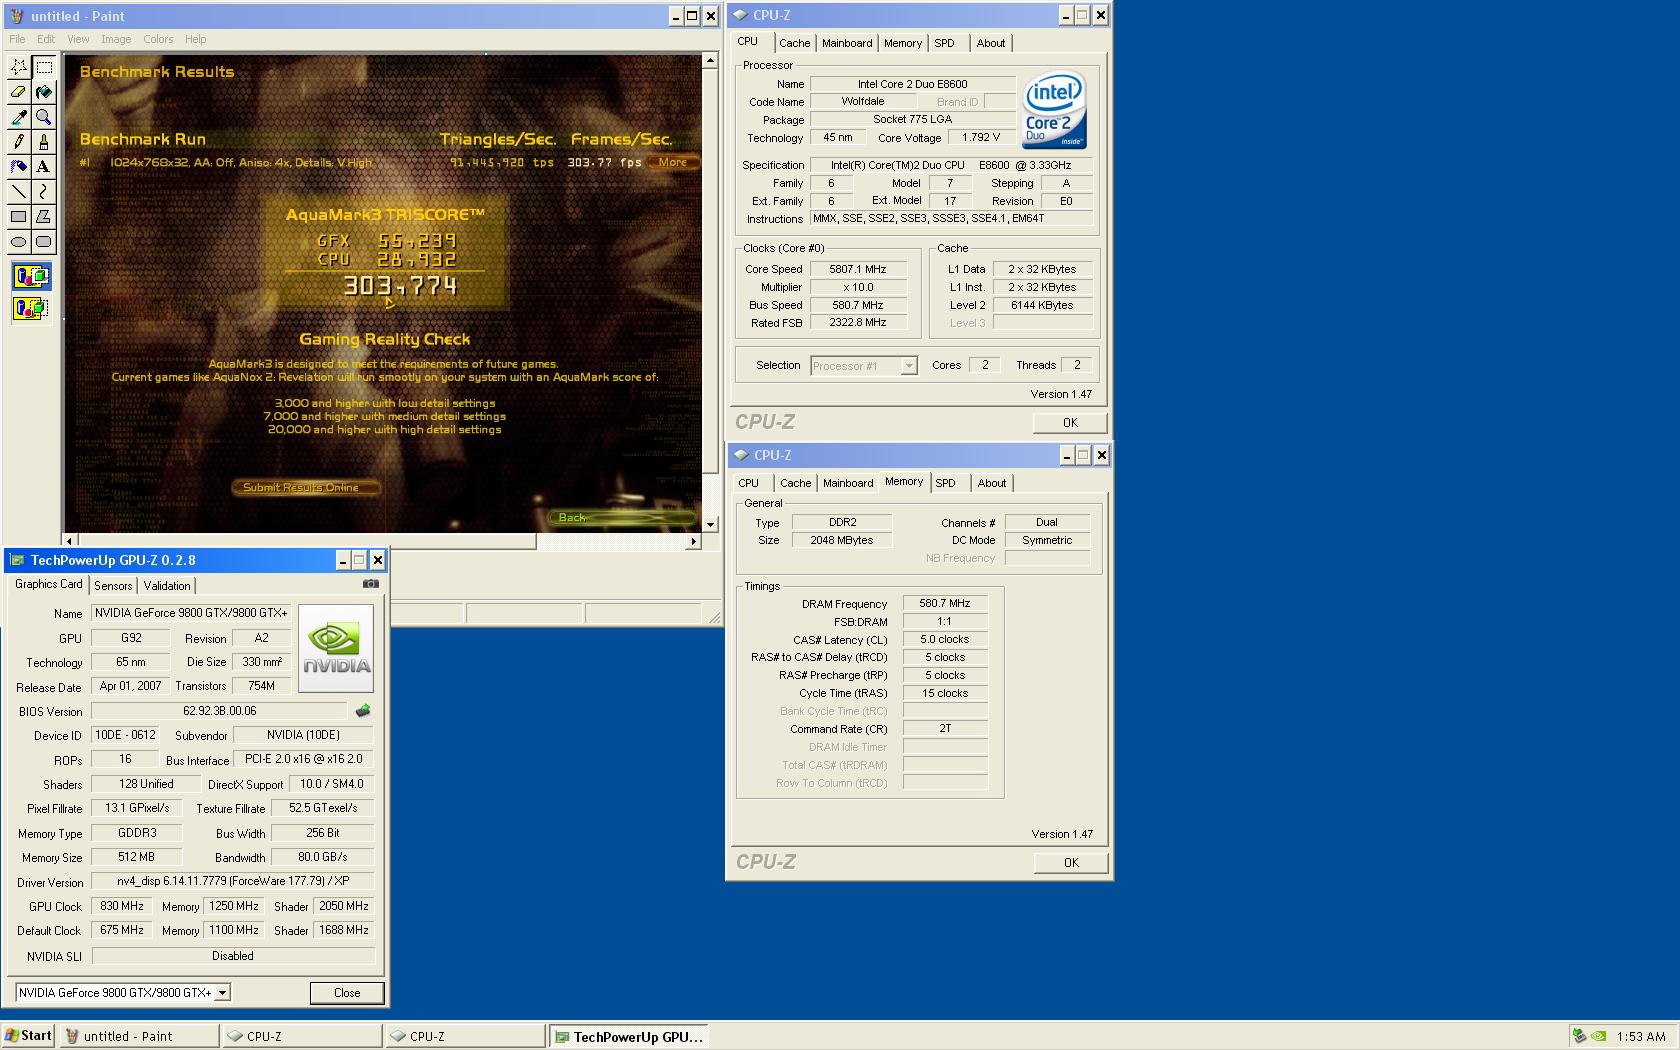
Task: Choose the Line tool in Paint
Action: (x=19, y=191)
